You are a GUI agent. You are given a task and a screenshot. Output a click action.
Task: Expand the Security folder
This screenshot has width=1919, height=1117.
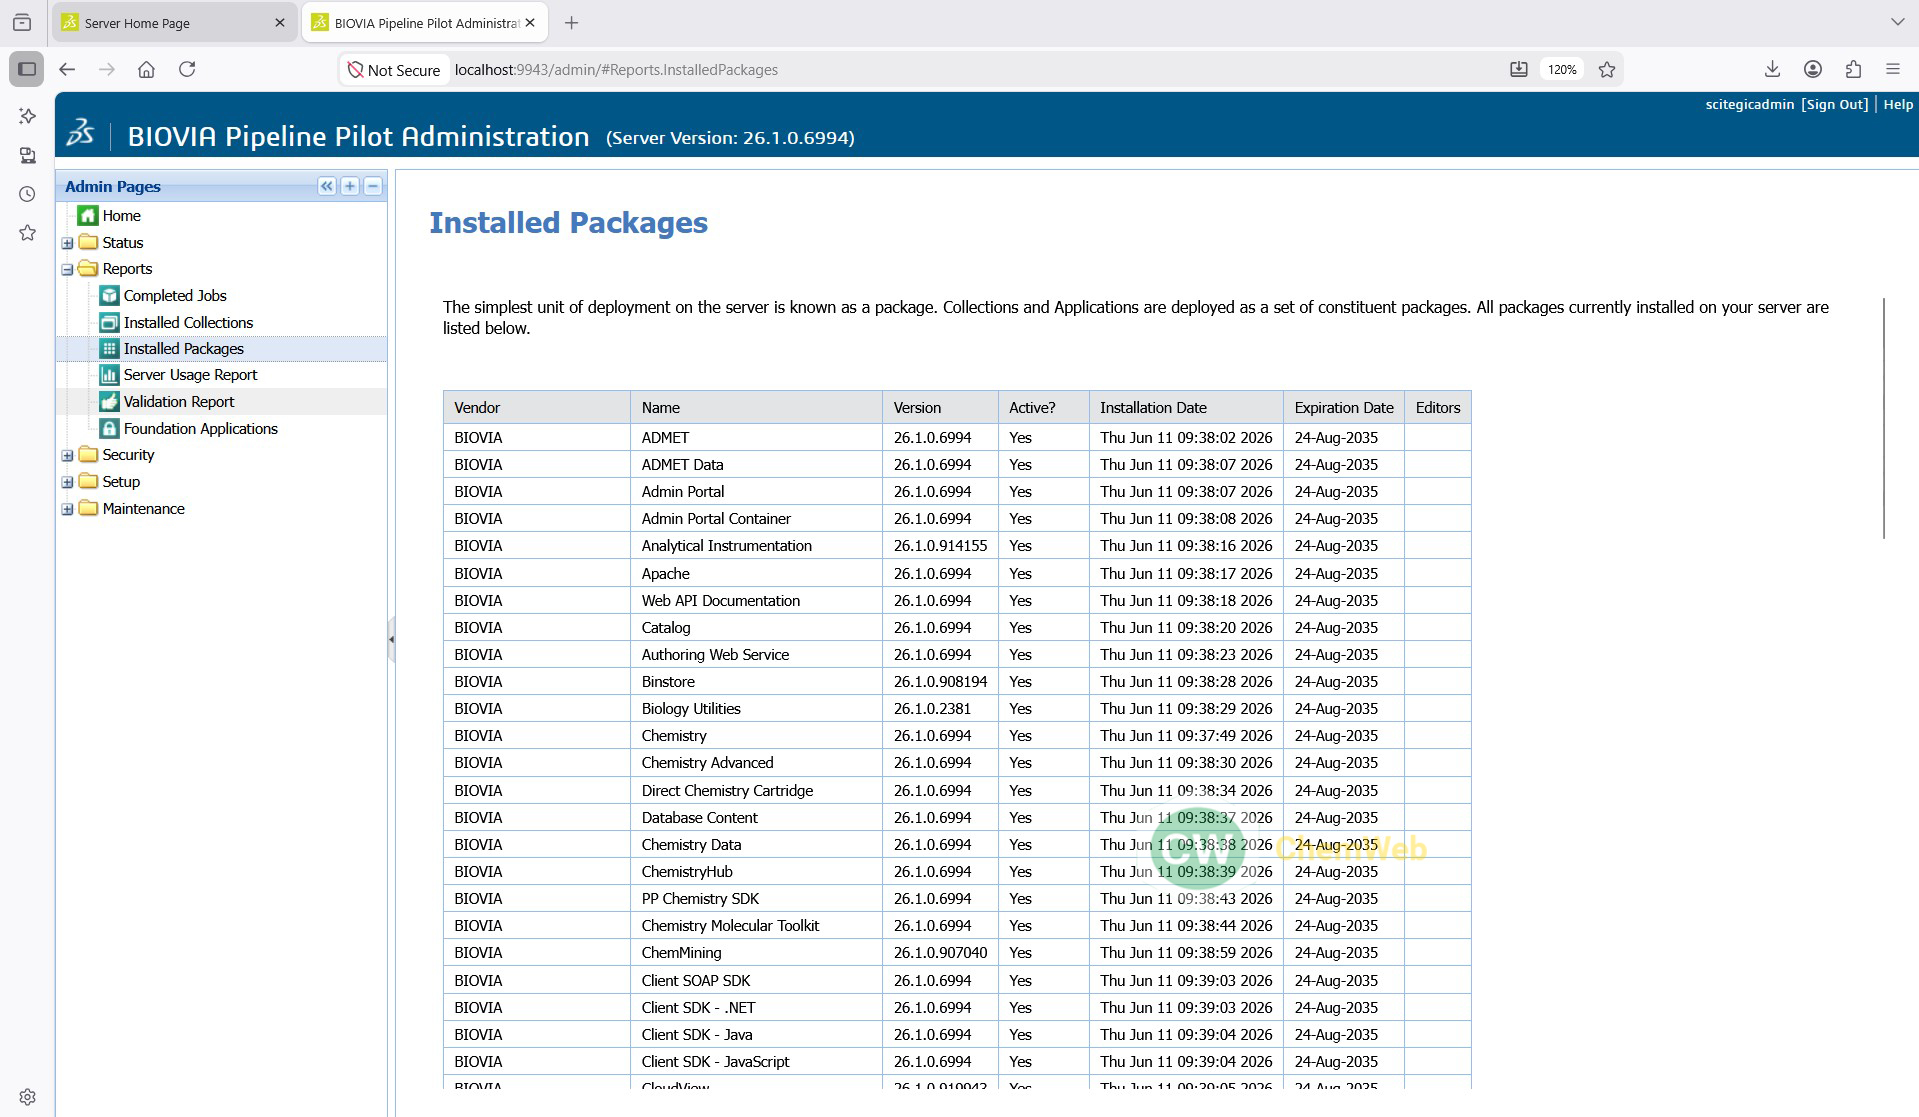tap(67, 455)
